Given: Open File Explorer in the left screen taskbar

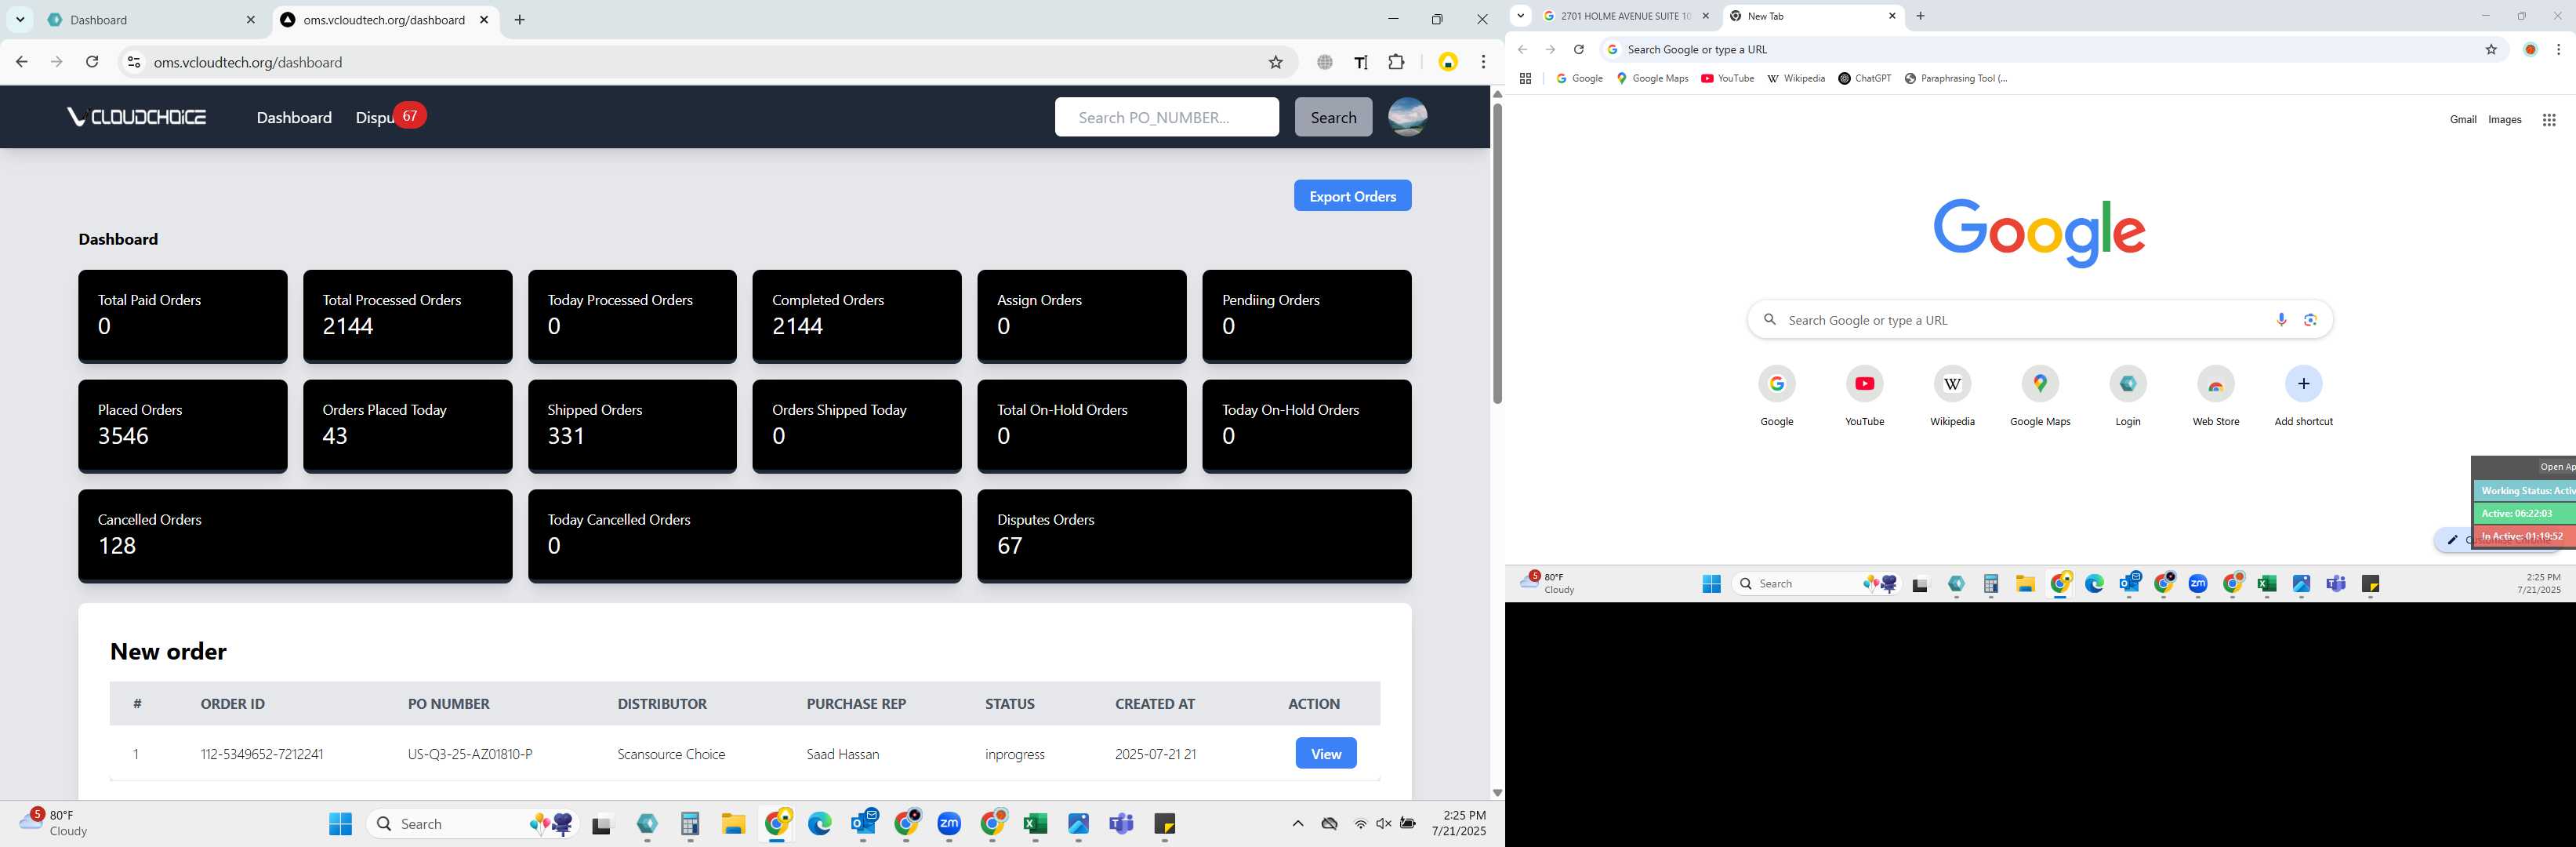Looking at the screenshot, I should (x=733, y=824).
